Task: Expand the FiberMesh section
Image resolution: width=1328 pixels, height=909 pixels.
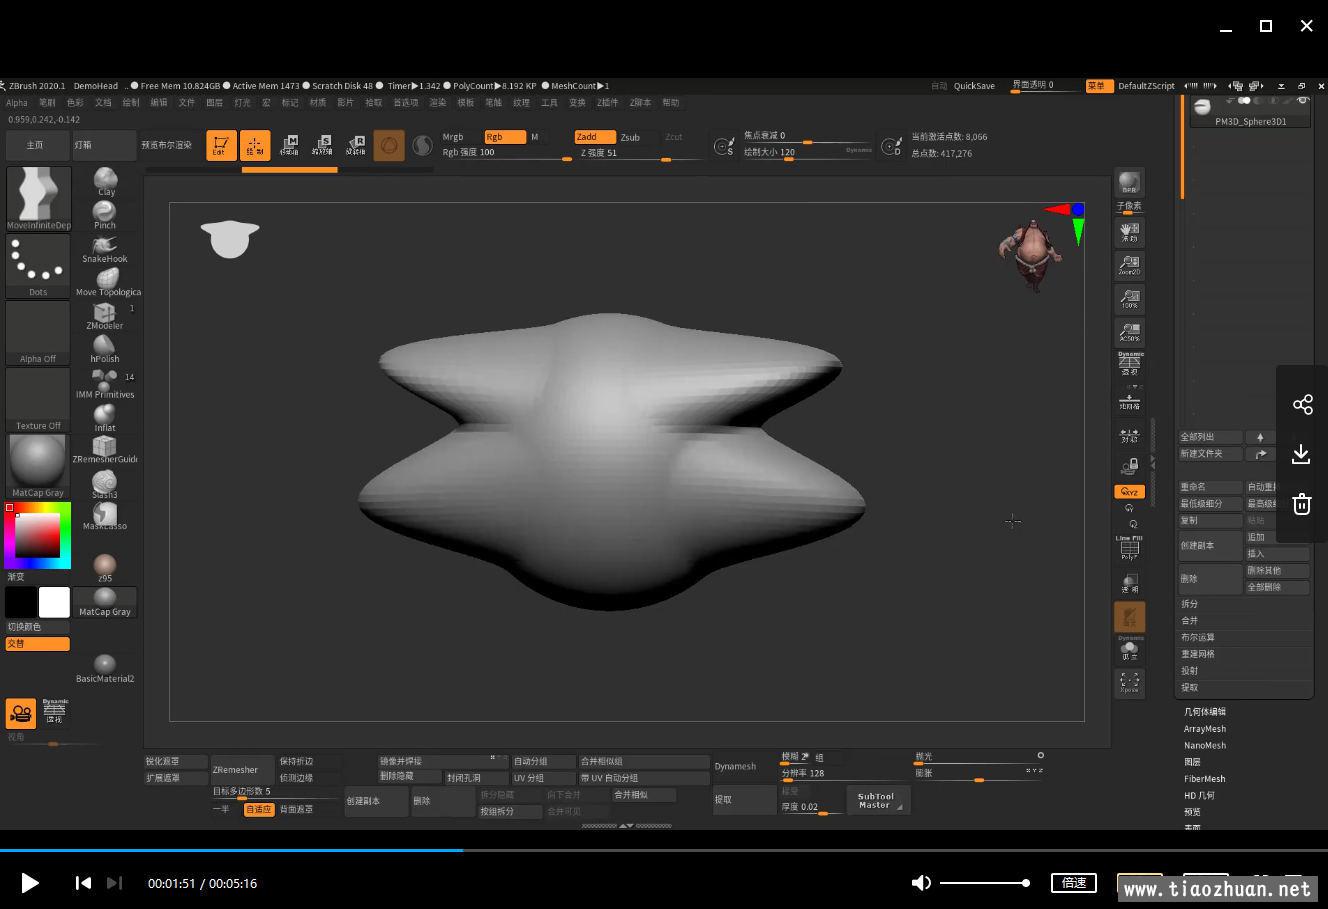Action: [1205, 779]
